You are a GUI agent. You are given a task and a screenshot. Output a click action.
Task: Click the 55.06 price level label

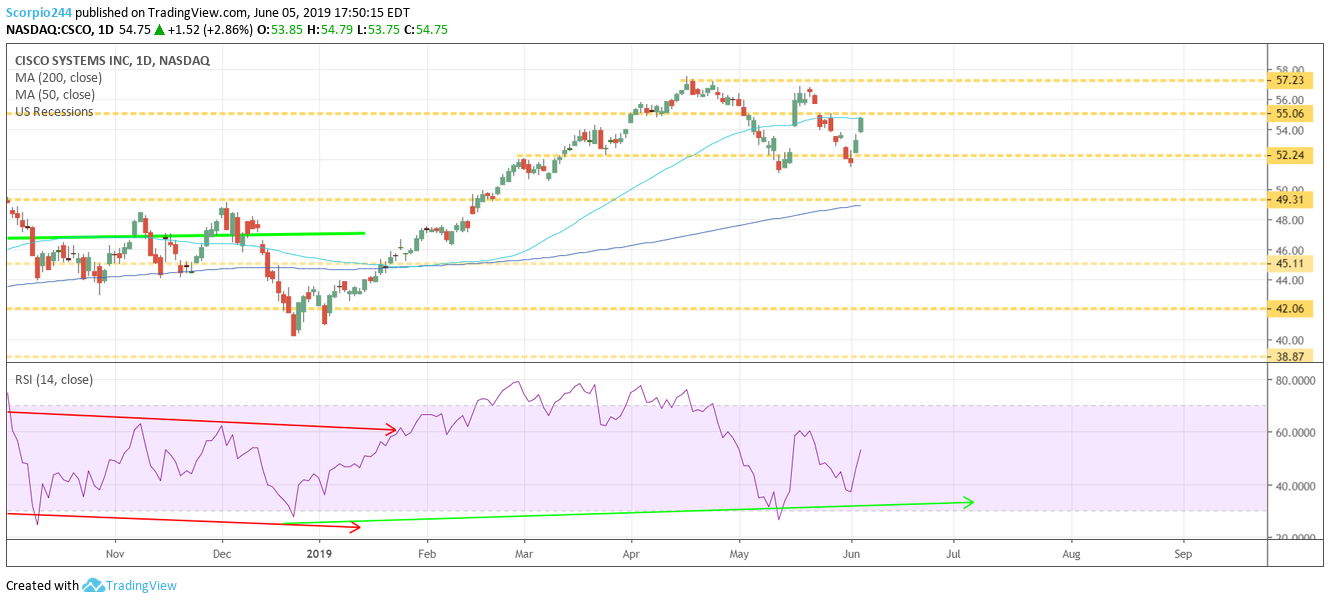(1289, 114)
